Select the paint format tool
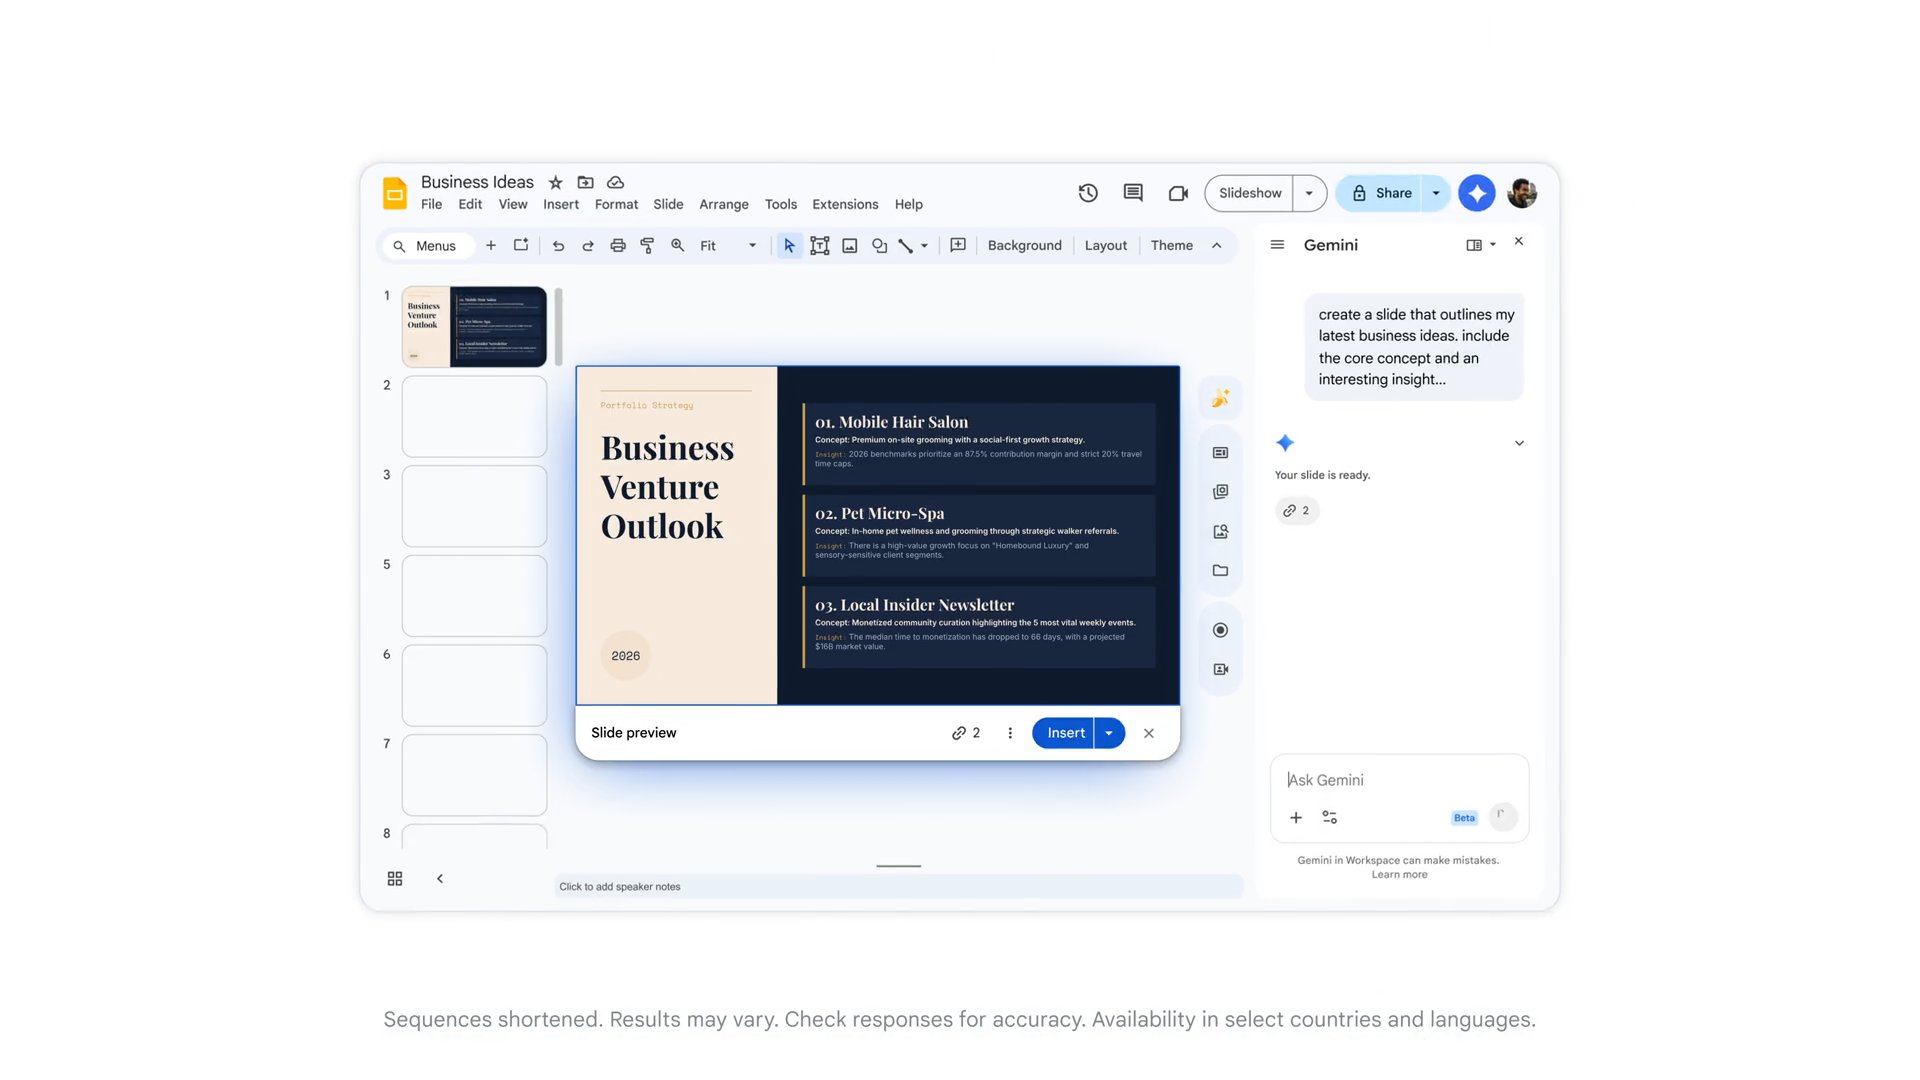Screen dimensions: 1920x1080 647,245
